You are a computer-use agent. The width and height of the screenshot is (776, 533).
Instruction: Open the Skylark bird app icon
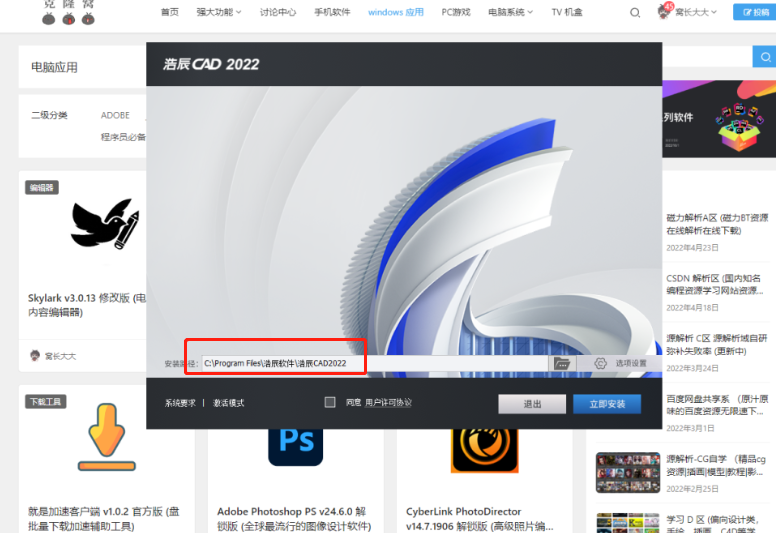click(105, 224)
